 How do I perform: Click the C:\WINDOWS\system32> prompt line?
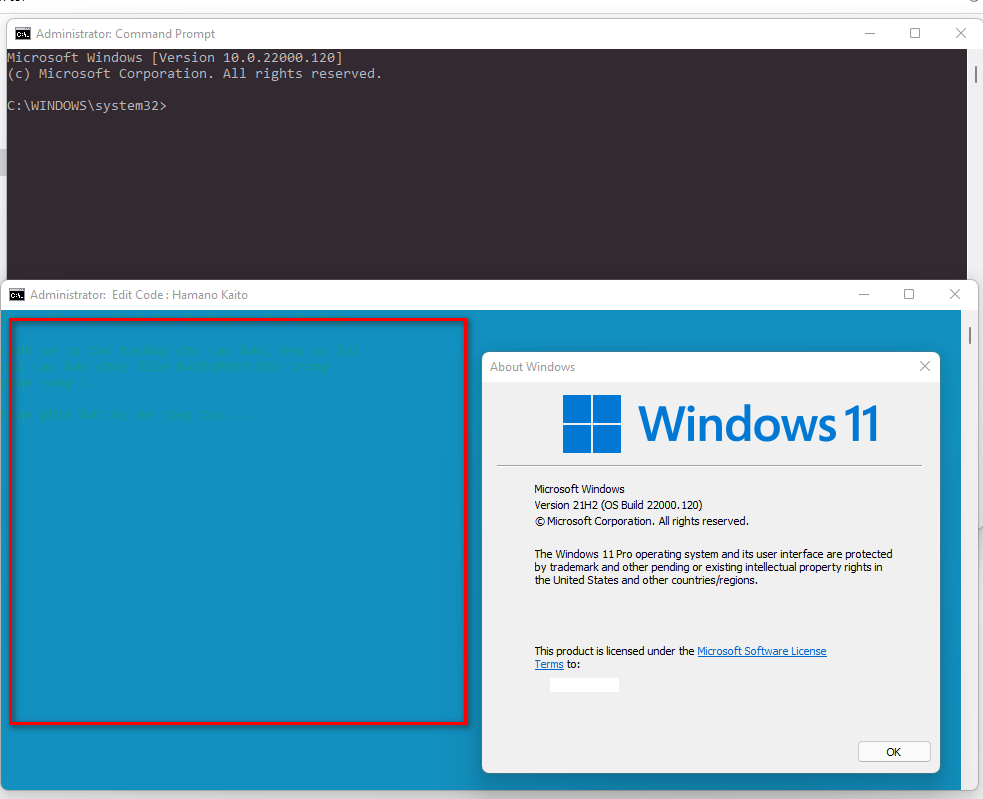coord(87,105)
